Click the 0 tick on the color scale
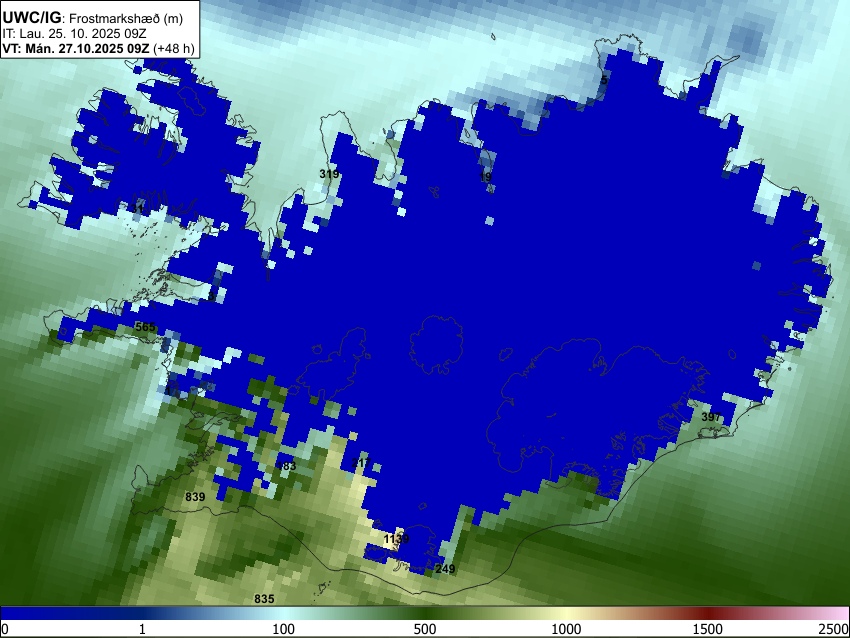Viewport: 850px width, 638px height. coord(5,629)
